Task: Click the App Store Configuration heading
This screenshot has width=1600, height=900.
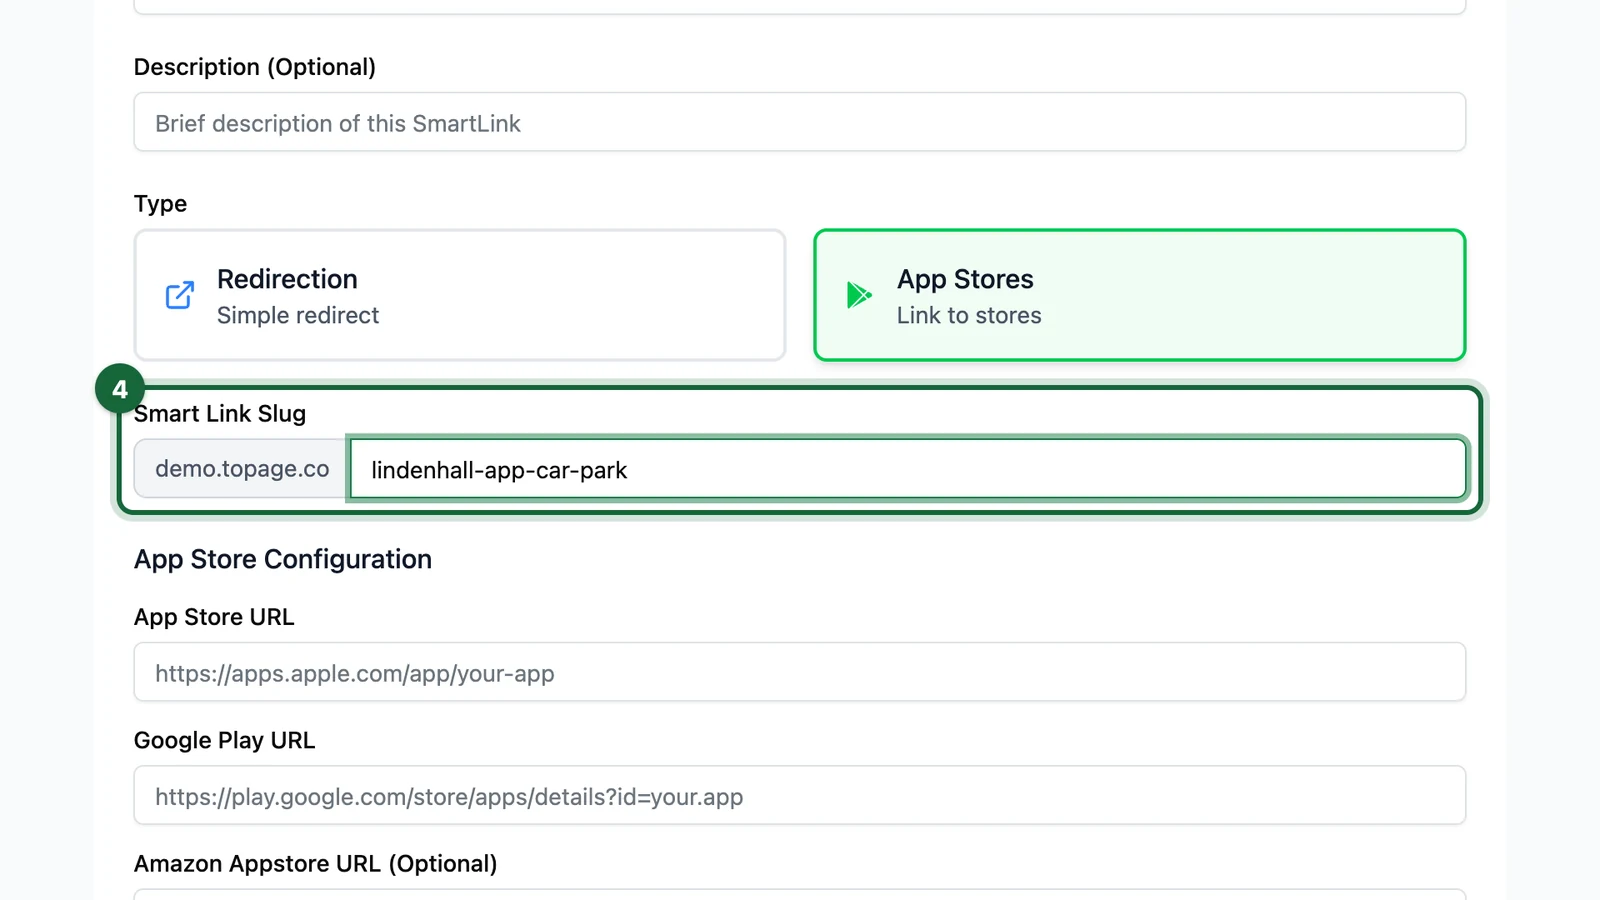Action: coord(283,559)
